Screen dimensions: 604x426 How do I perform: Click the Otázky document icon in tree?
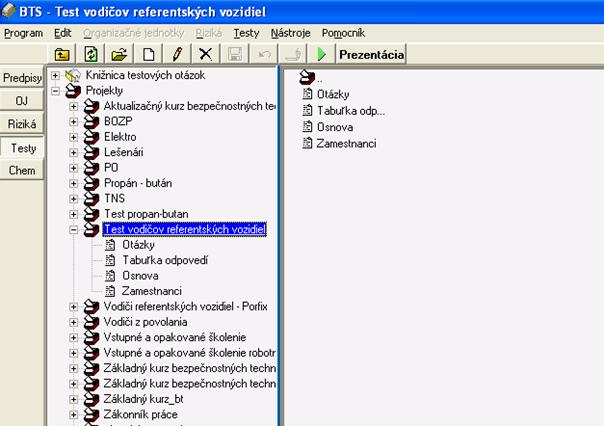pos(110,245)
